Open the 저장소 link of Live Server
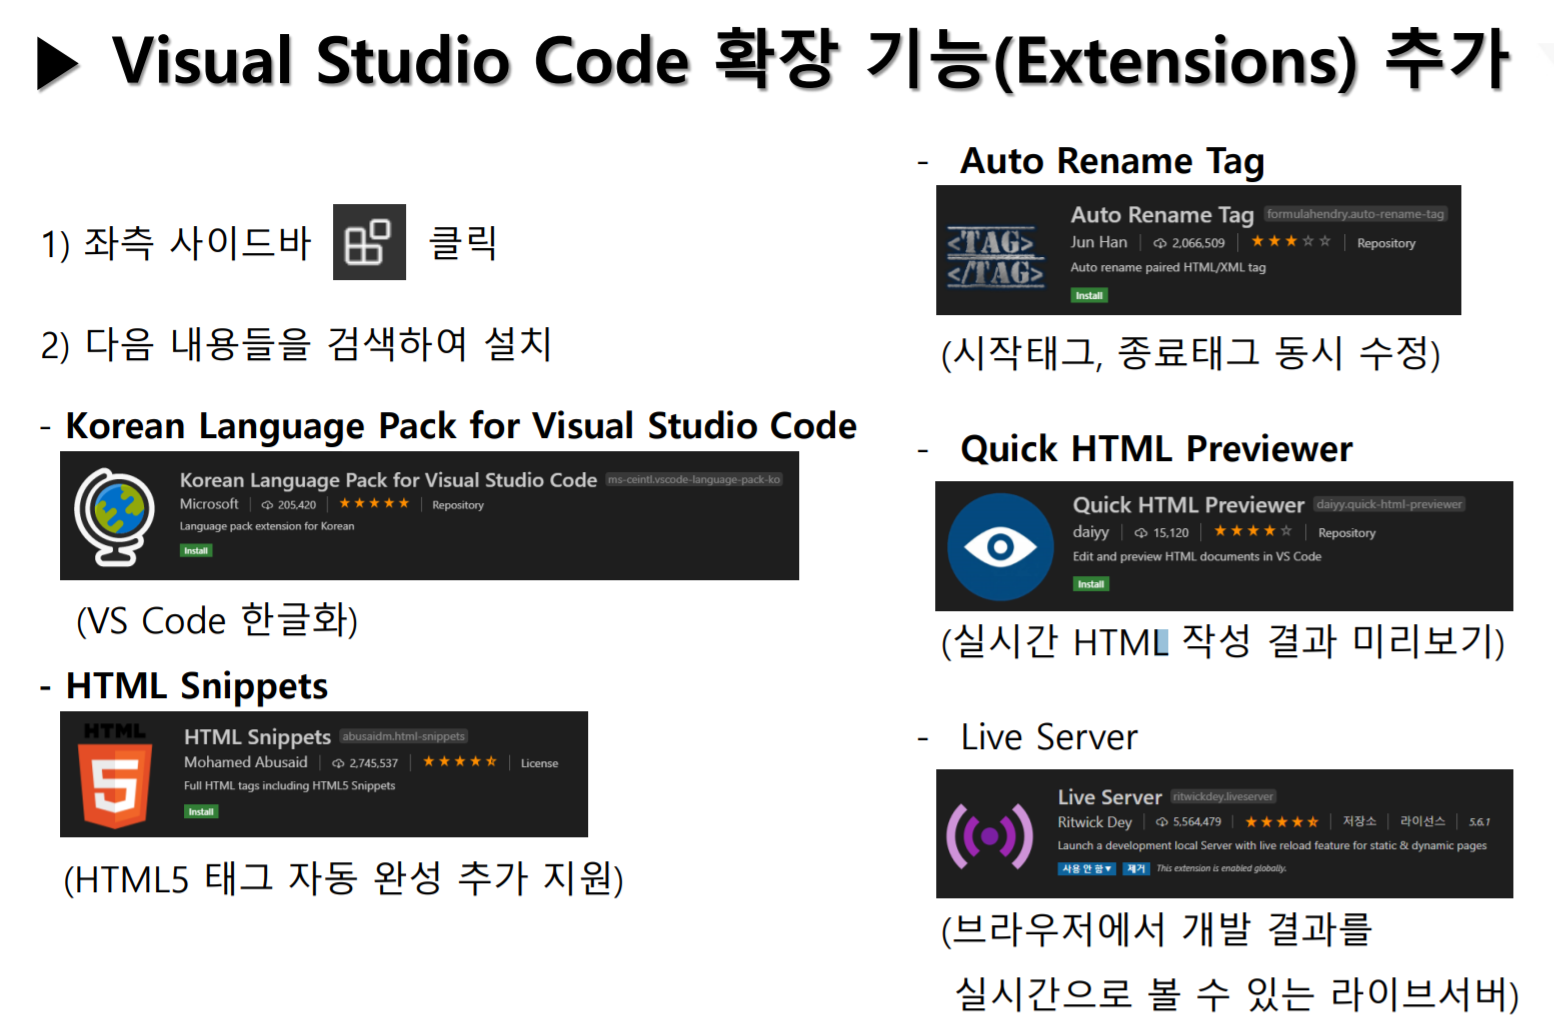Image resolution: width=1554 pixels, height=1034 pixels. pos(1359,821)
